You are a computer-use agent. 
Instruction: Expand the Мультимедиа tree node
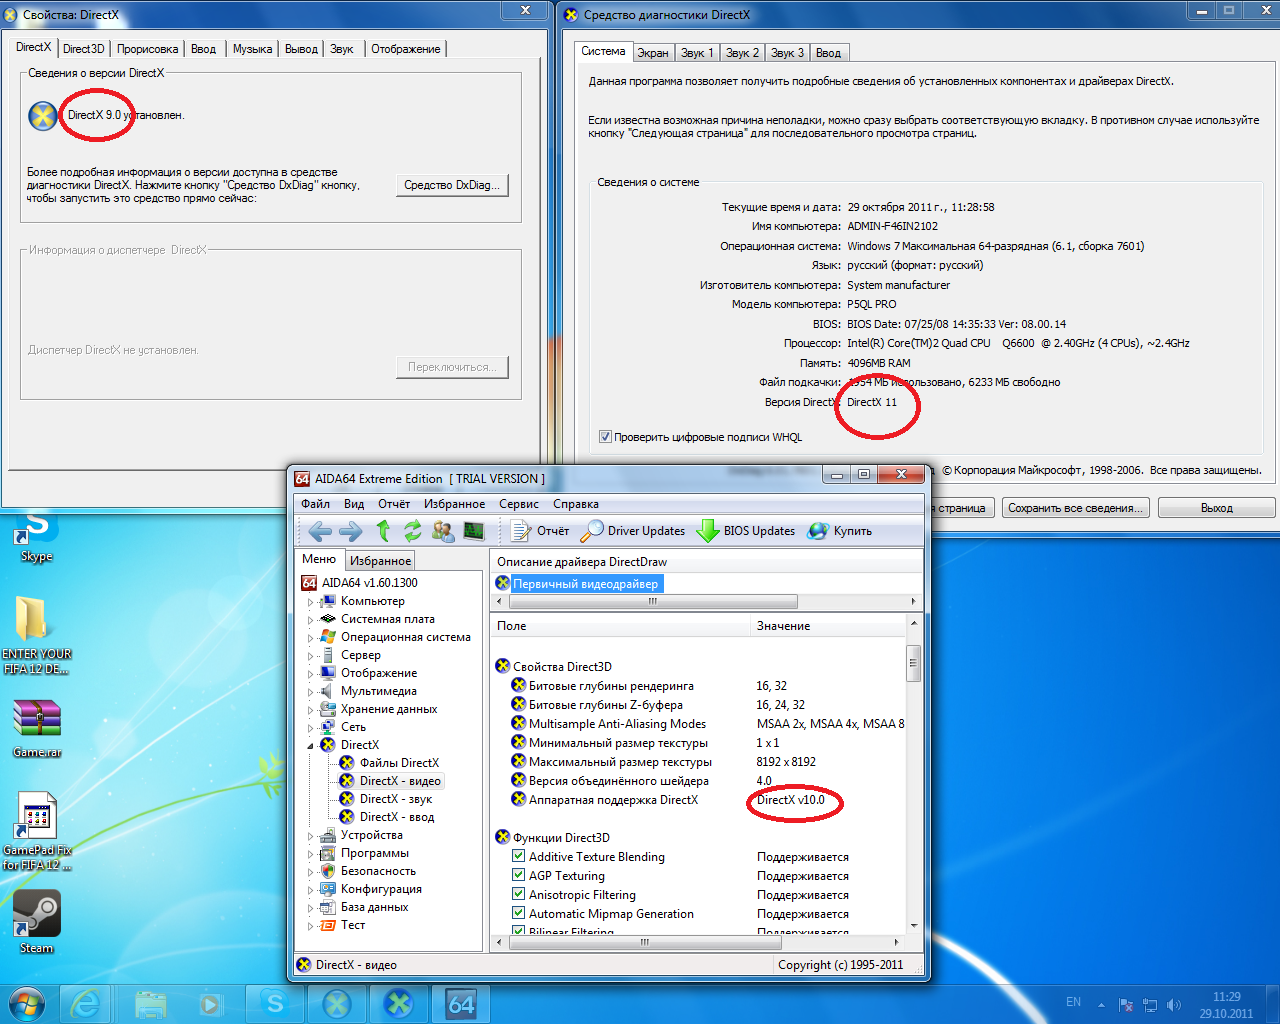pos(311,692)
